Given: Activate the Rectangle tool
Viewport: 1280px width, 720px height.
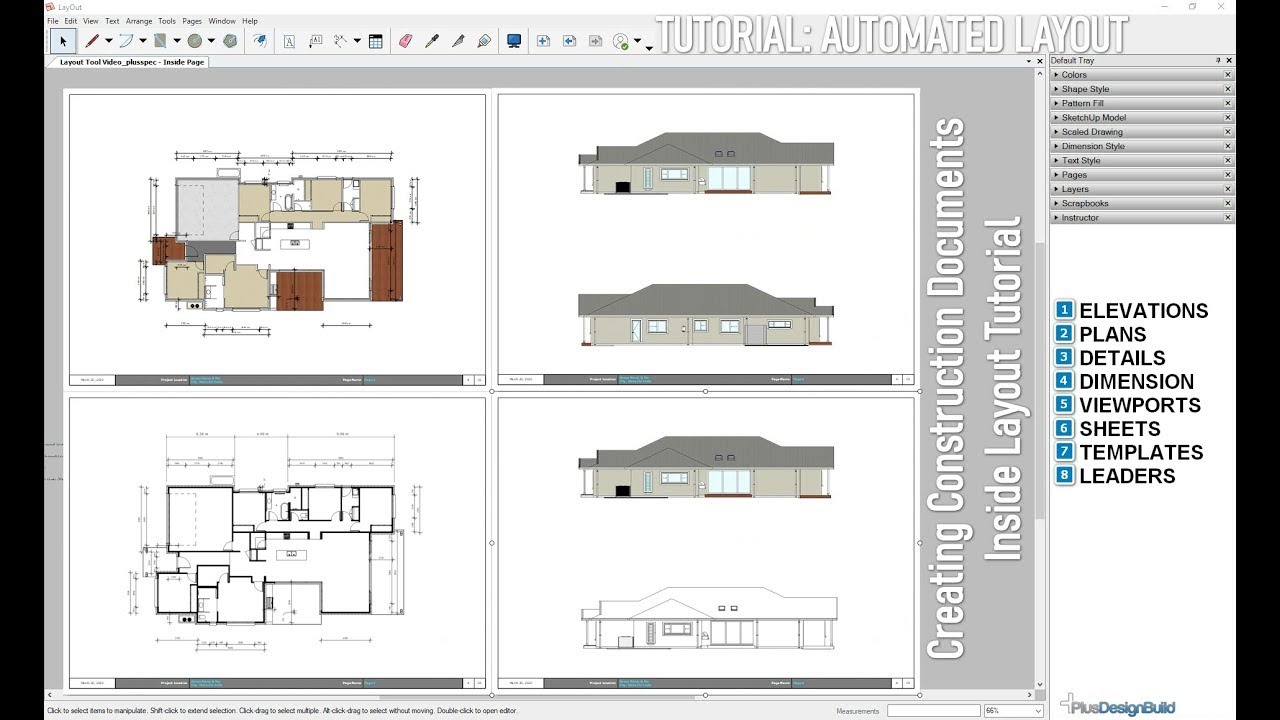Looking at the screenshot, I should 160,41.
